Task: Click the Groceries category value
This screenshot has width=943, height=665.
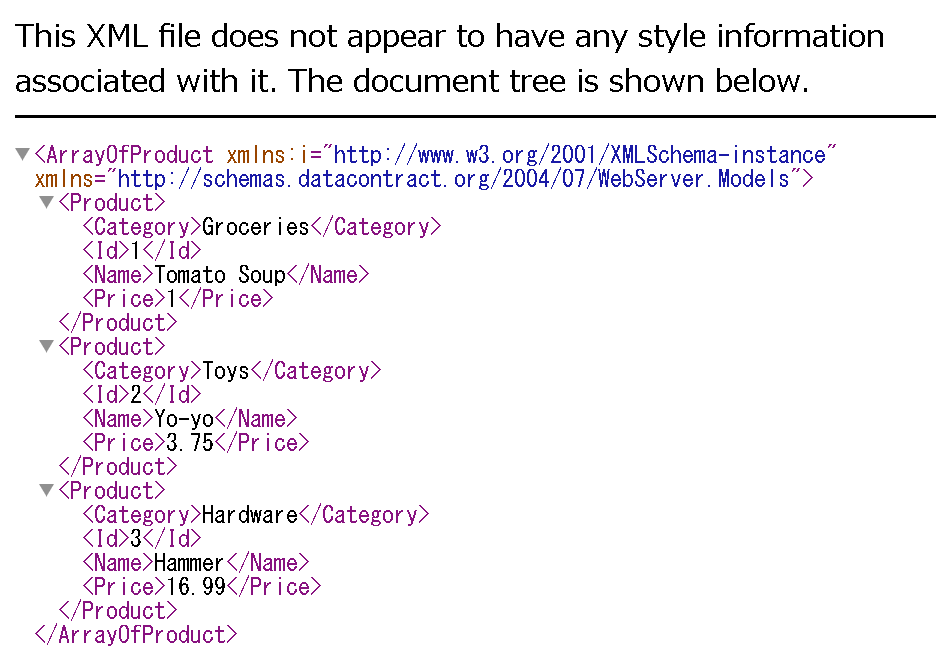Action: (x=256, y=227)
